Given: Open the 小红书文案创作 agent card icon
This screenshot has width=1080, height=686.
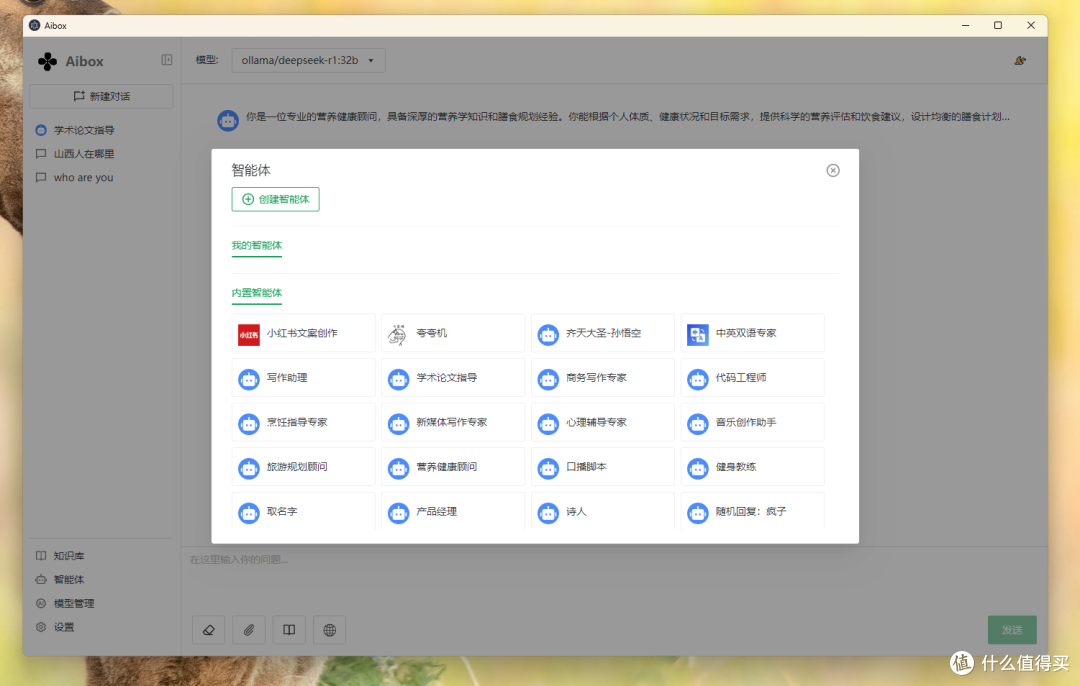Looking at the screenshot, I should point(249,334).
